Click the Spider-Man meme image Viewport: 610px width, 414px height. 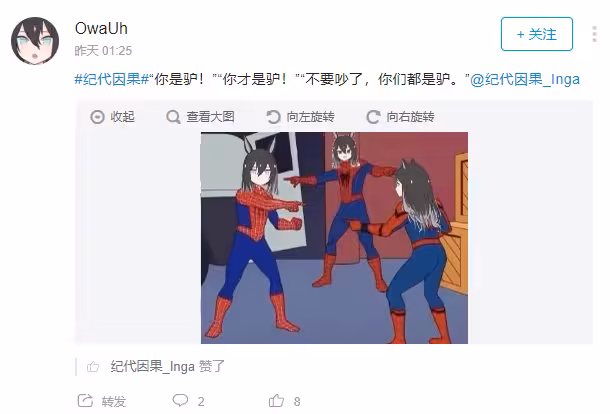(x=334, y=238)
